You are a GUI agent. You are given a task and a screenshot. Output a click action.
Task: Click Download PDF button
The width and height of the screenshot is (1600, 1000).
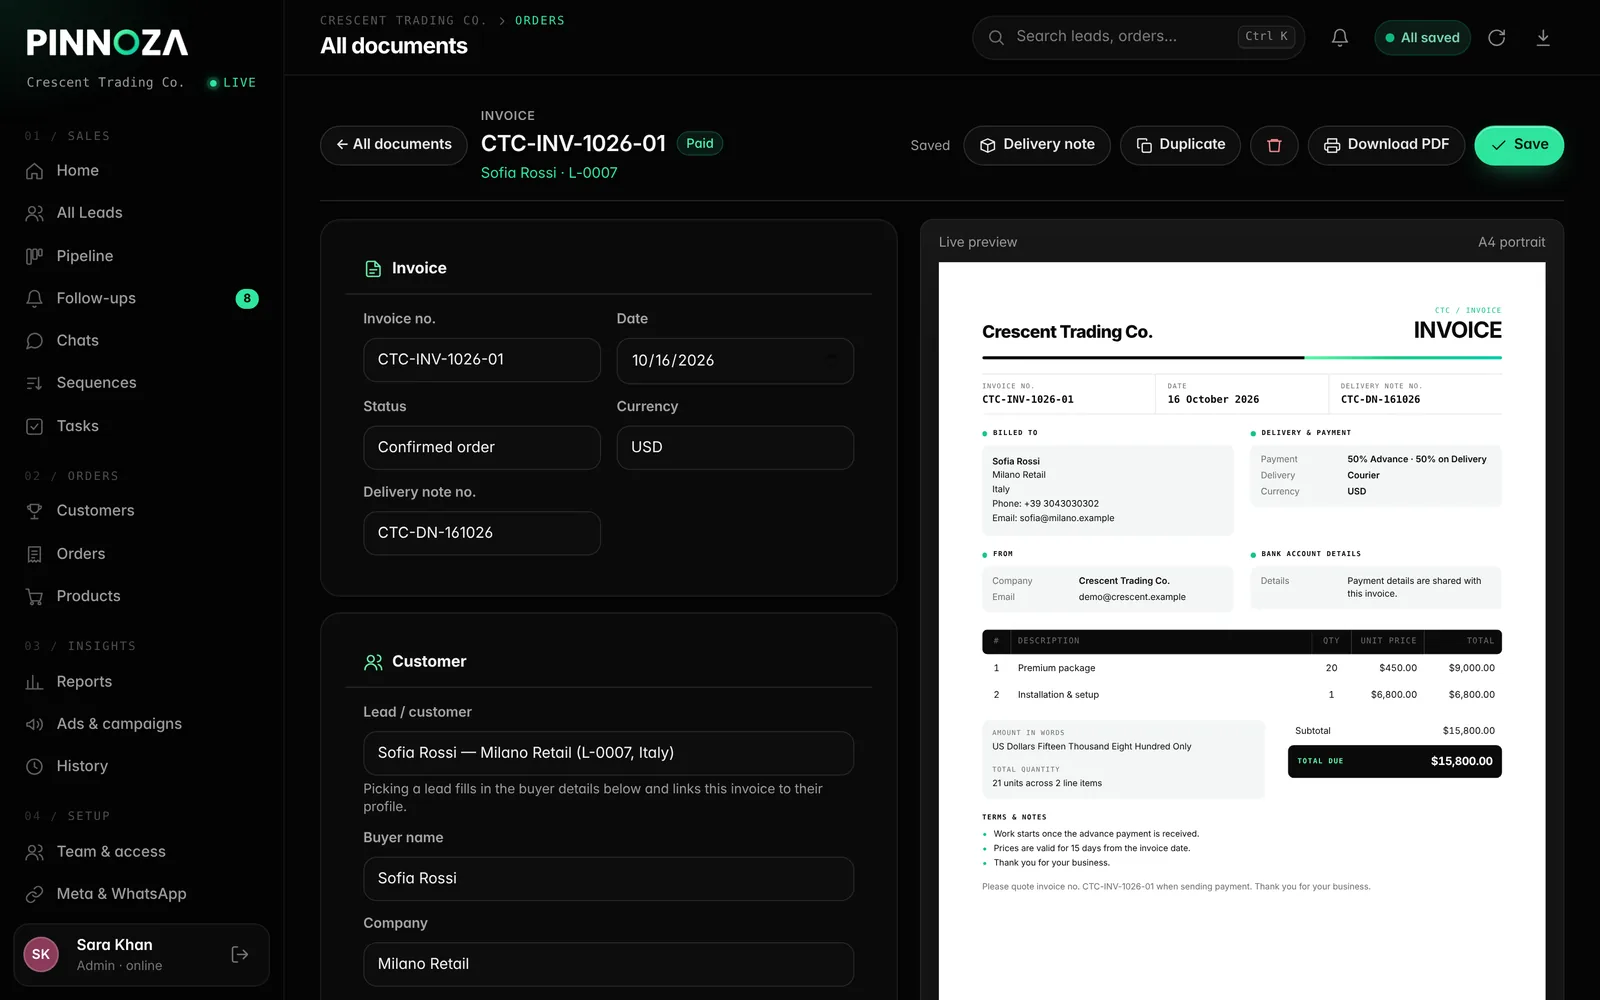1386,145
